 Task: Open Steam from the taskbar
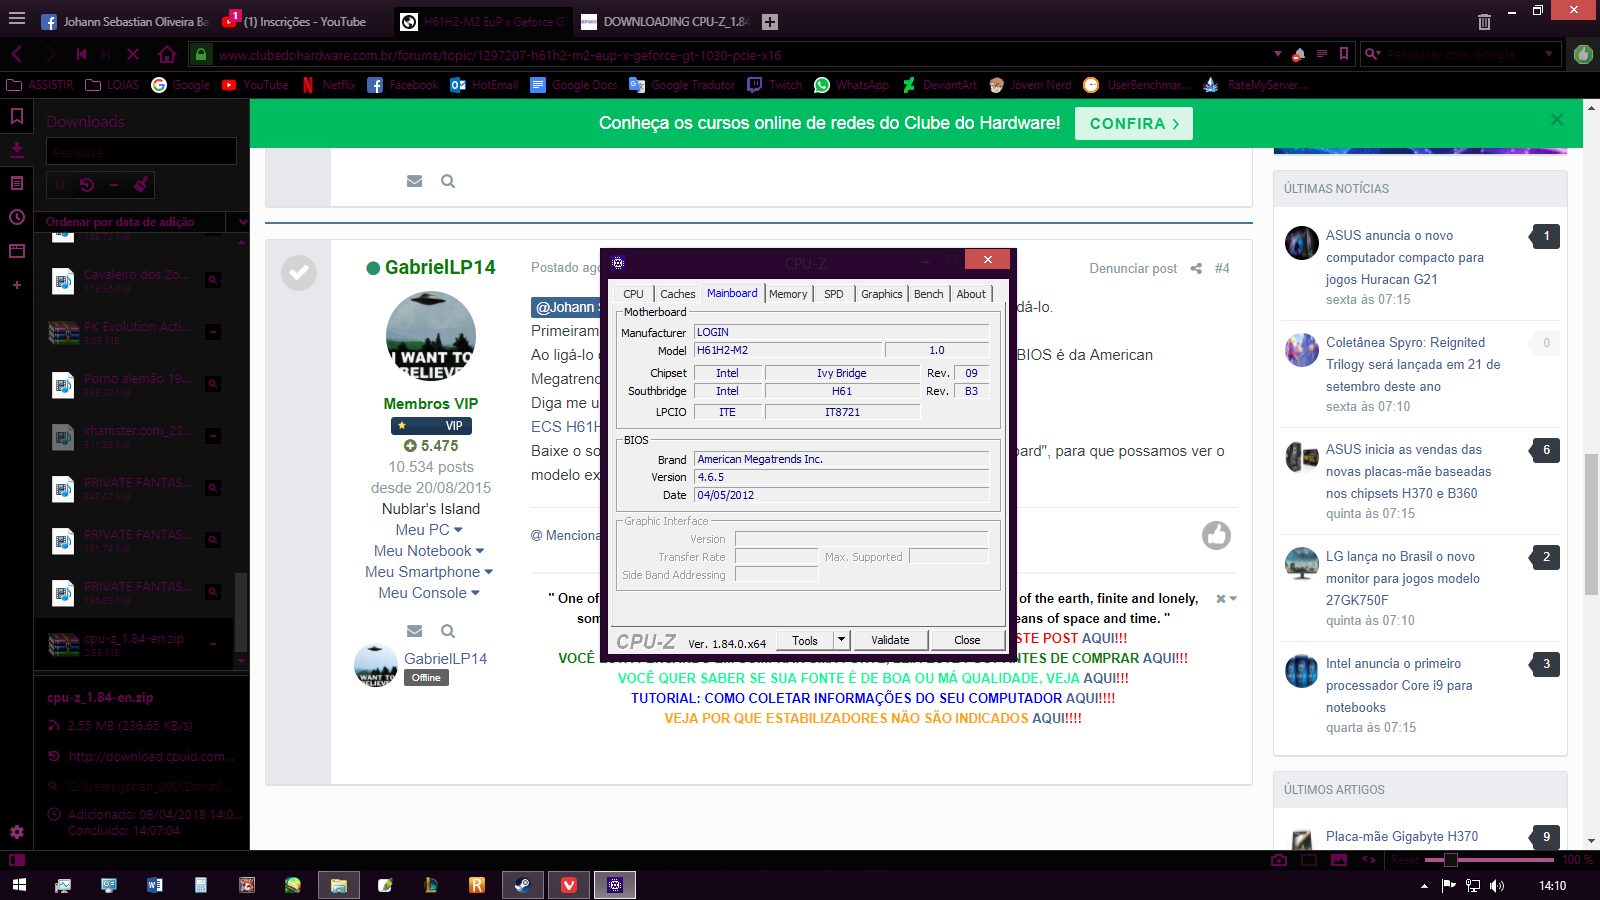[523, 885]
